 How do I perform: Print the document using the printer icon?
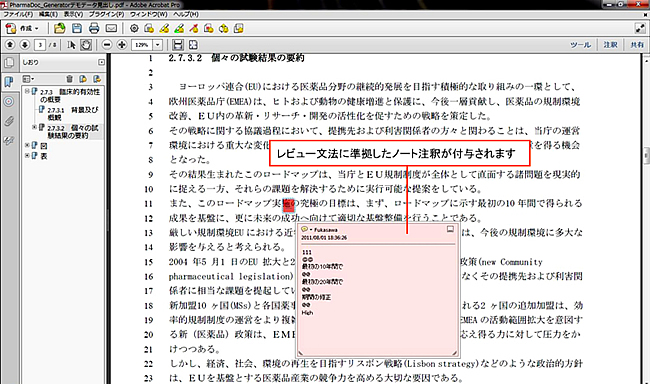[94, 28]
